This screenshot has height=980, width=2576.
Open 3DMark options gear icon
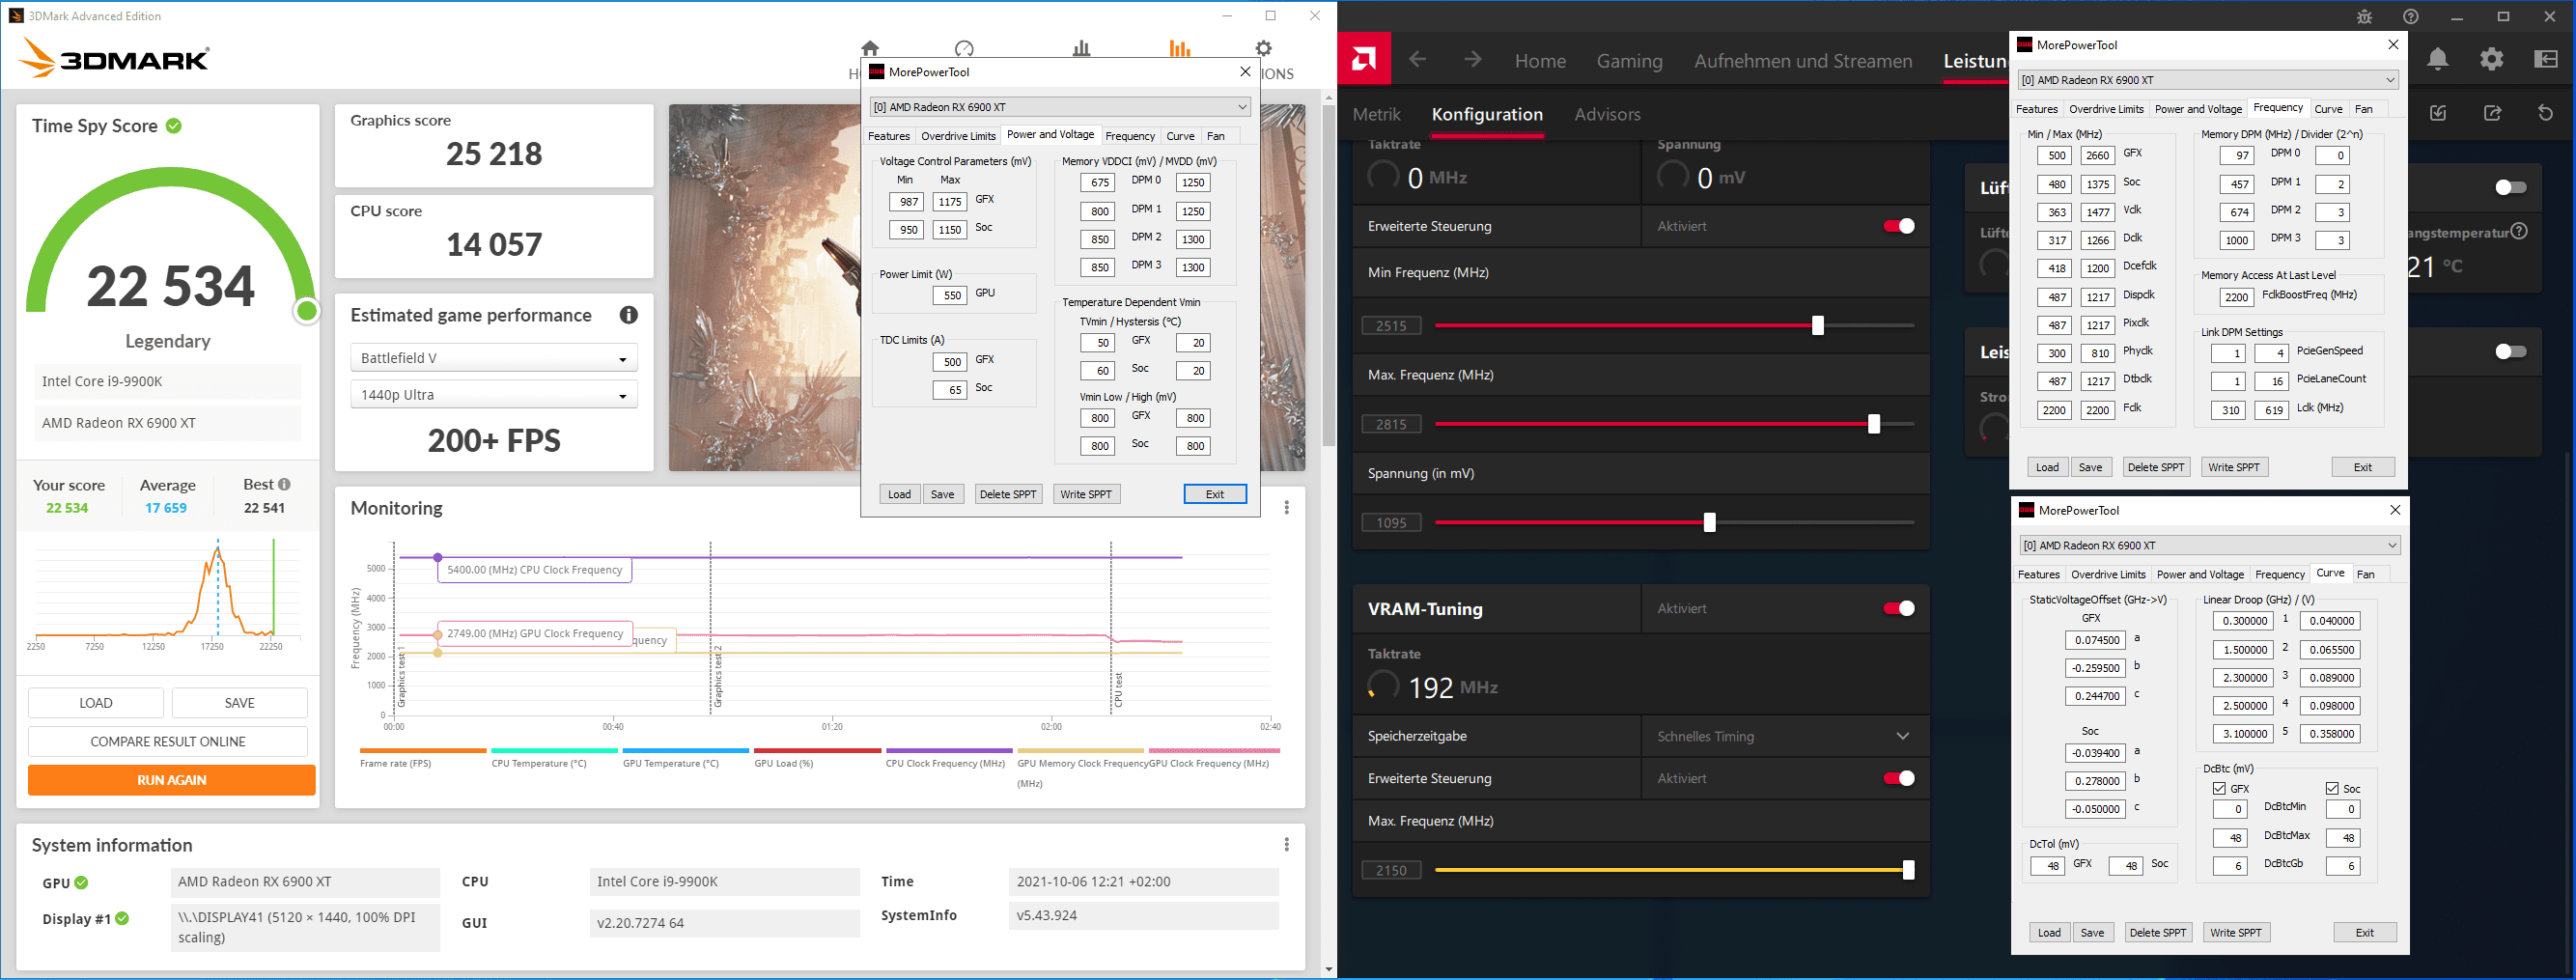click(1264, 48)
